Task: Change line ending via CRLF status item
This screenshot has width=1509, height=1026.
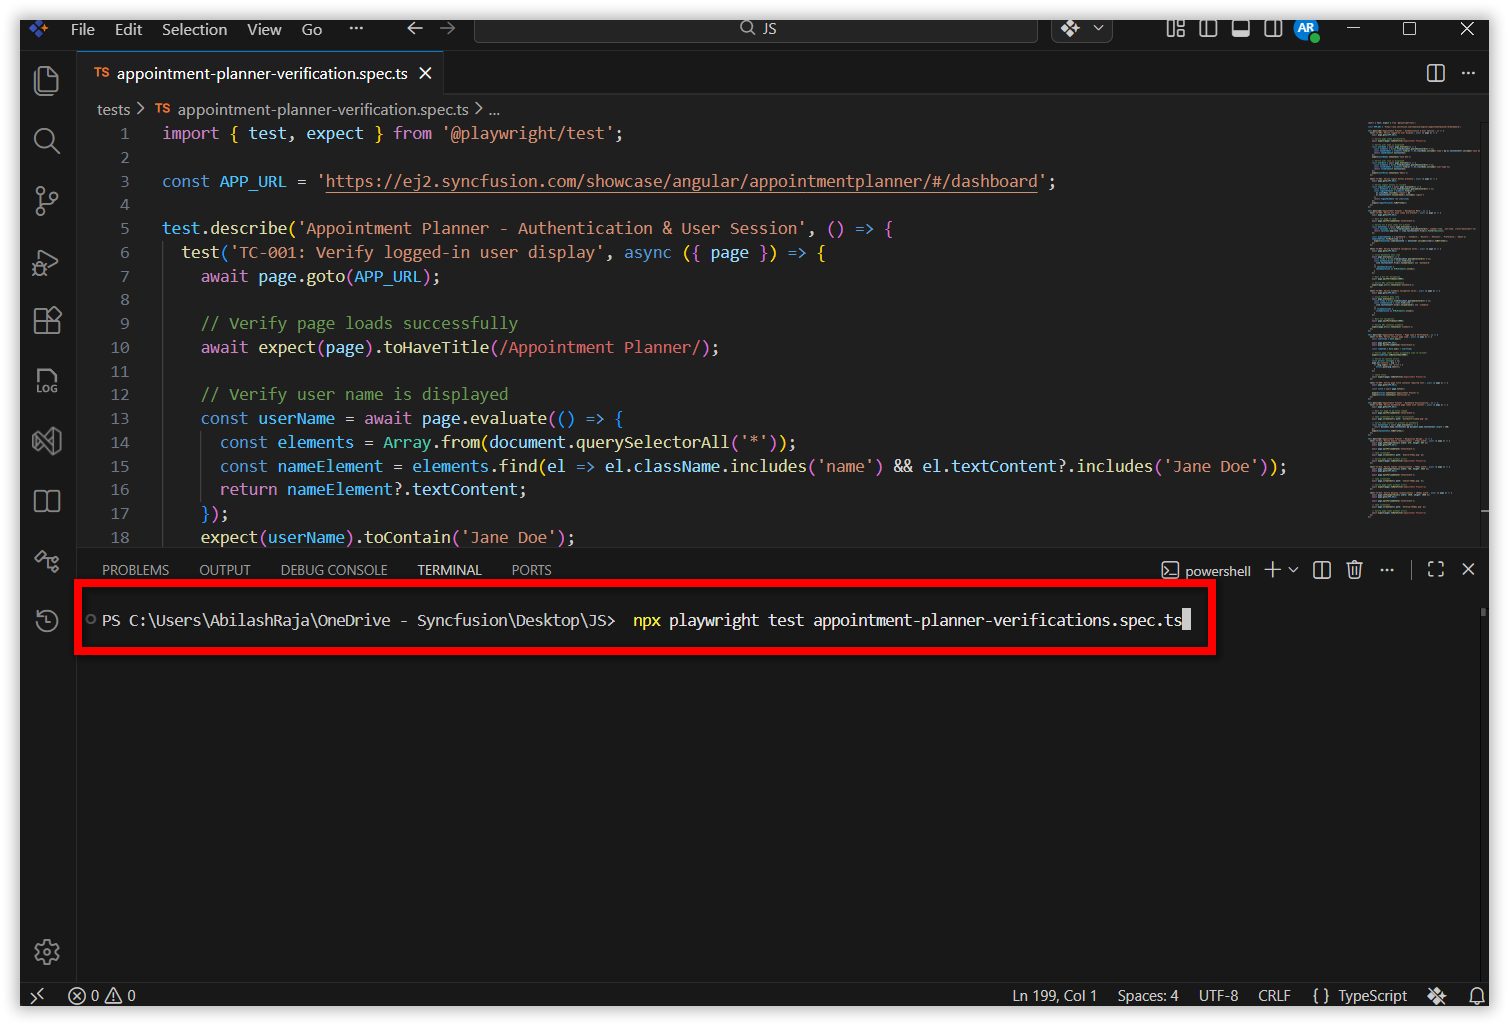Action: [x=1274, y=996]
